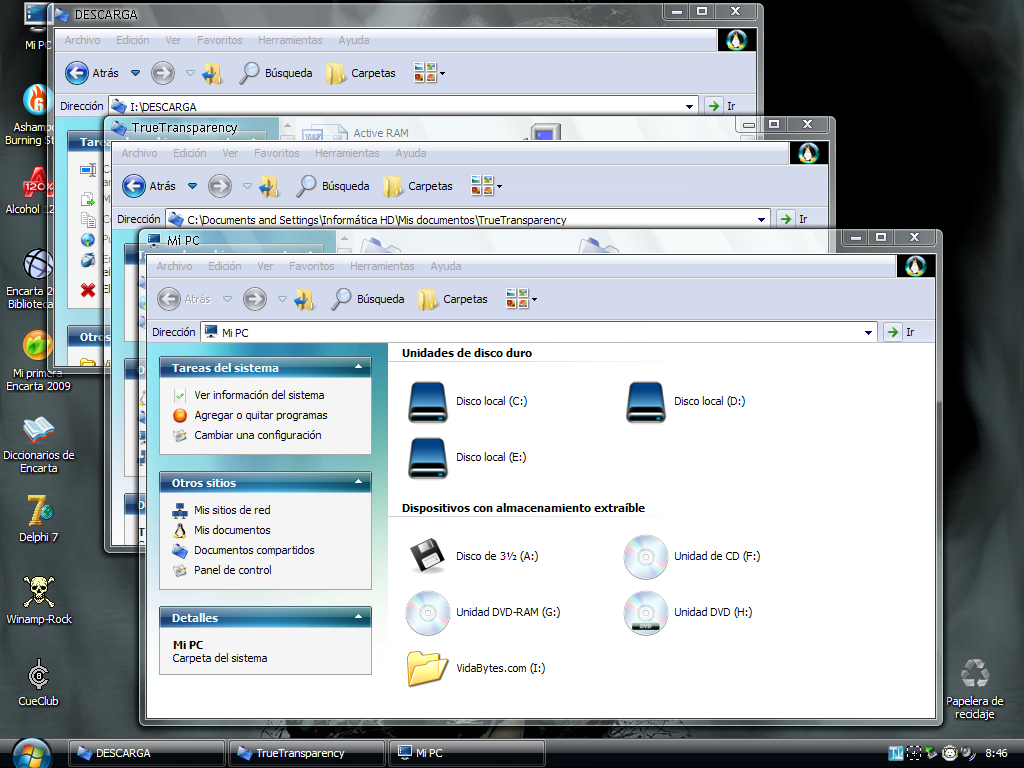Click the Atrás navigation arrow
Viewport: 1024px width, 768px height.
click(170, 298)
